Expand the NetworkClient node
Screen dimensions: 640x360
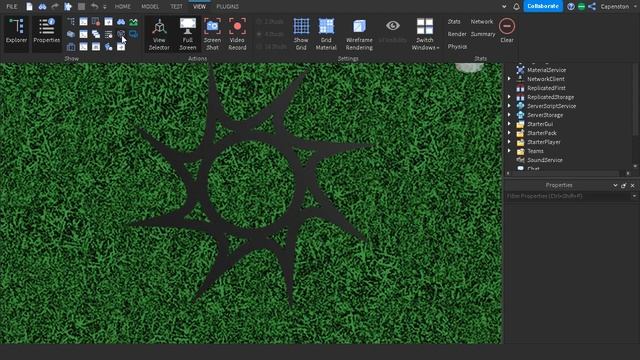[509, 79]
